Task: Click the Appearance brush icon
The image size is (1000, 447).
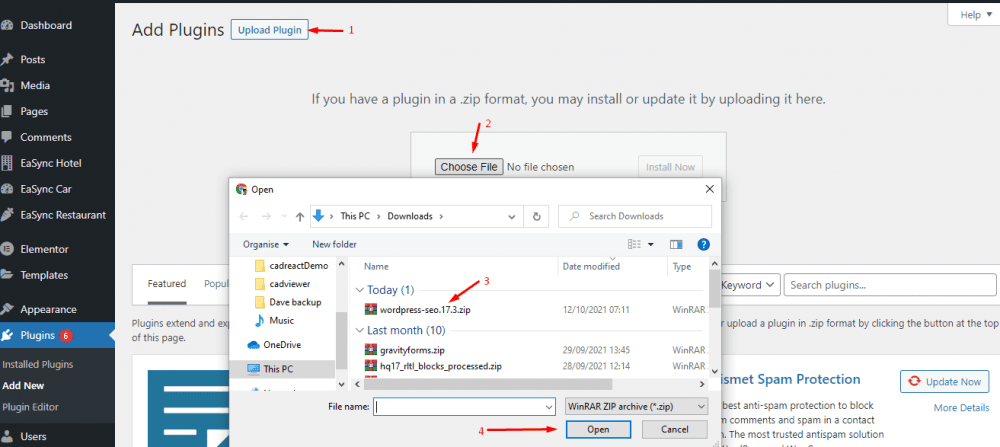Action: click(x=7, y=309)
